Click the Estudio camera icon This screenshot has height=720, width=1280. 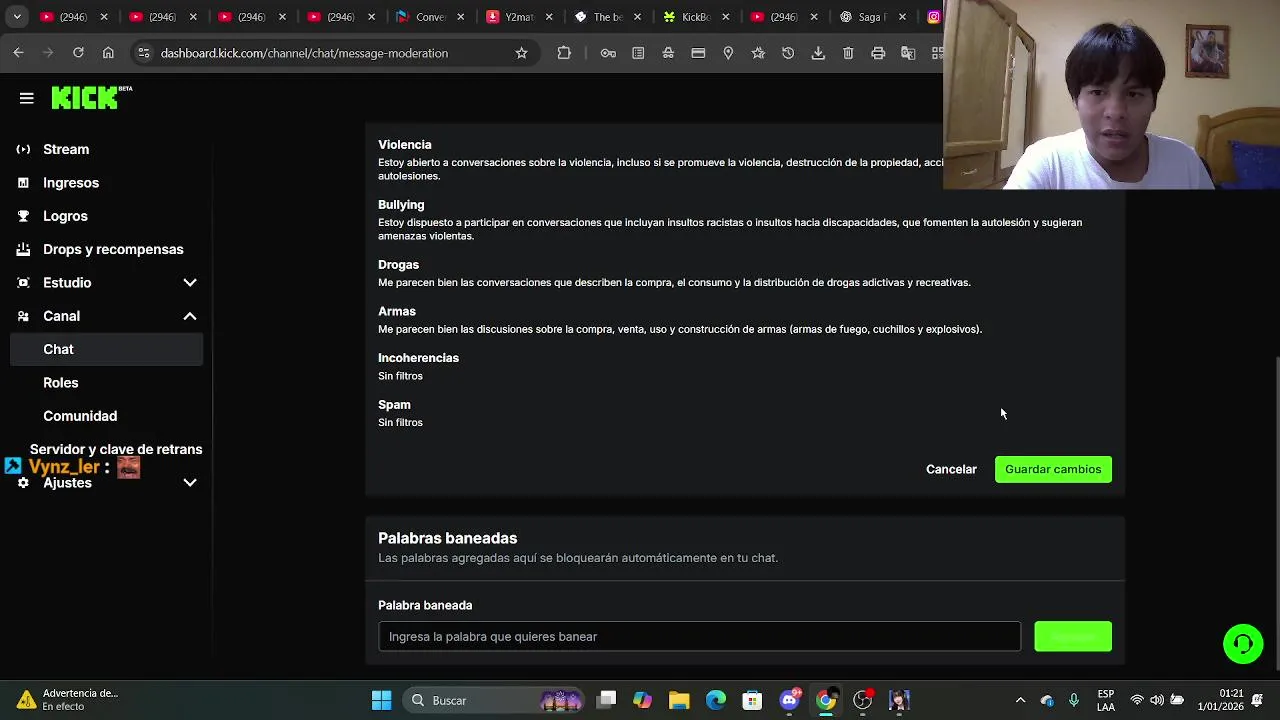[x=23, y=283]
